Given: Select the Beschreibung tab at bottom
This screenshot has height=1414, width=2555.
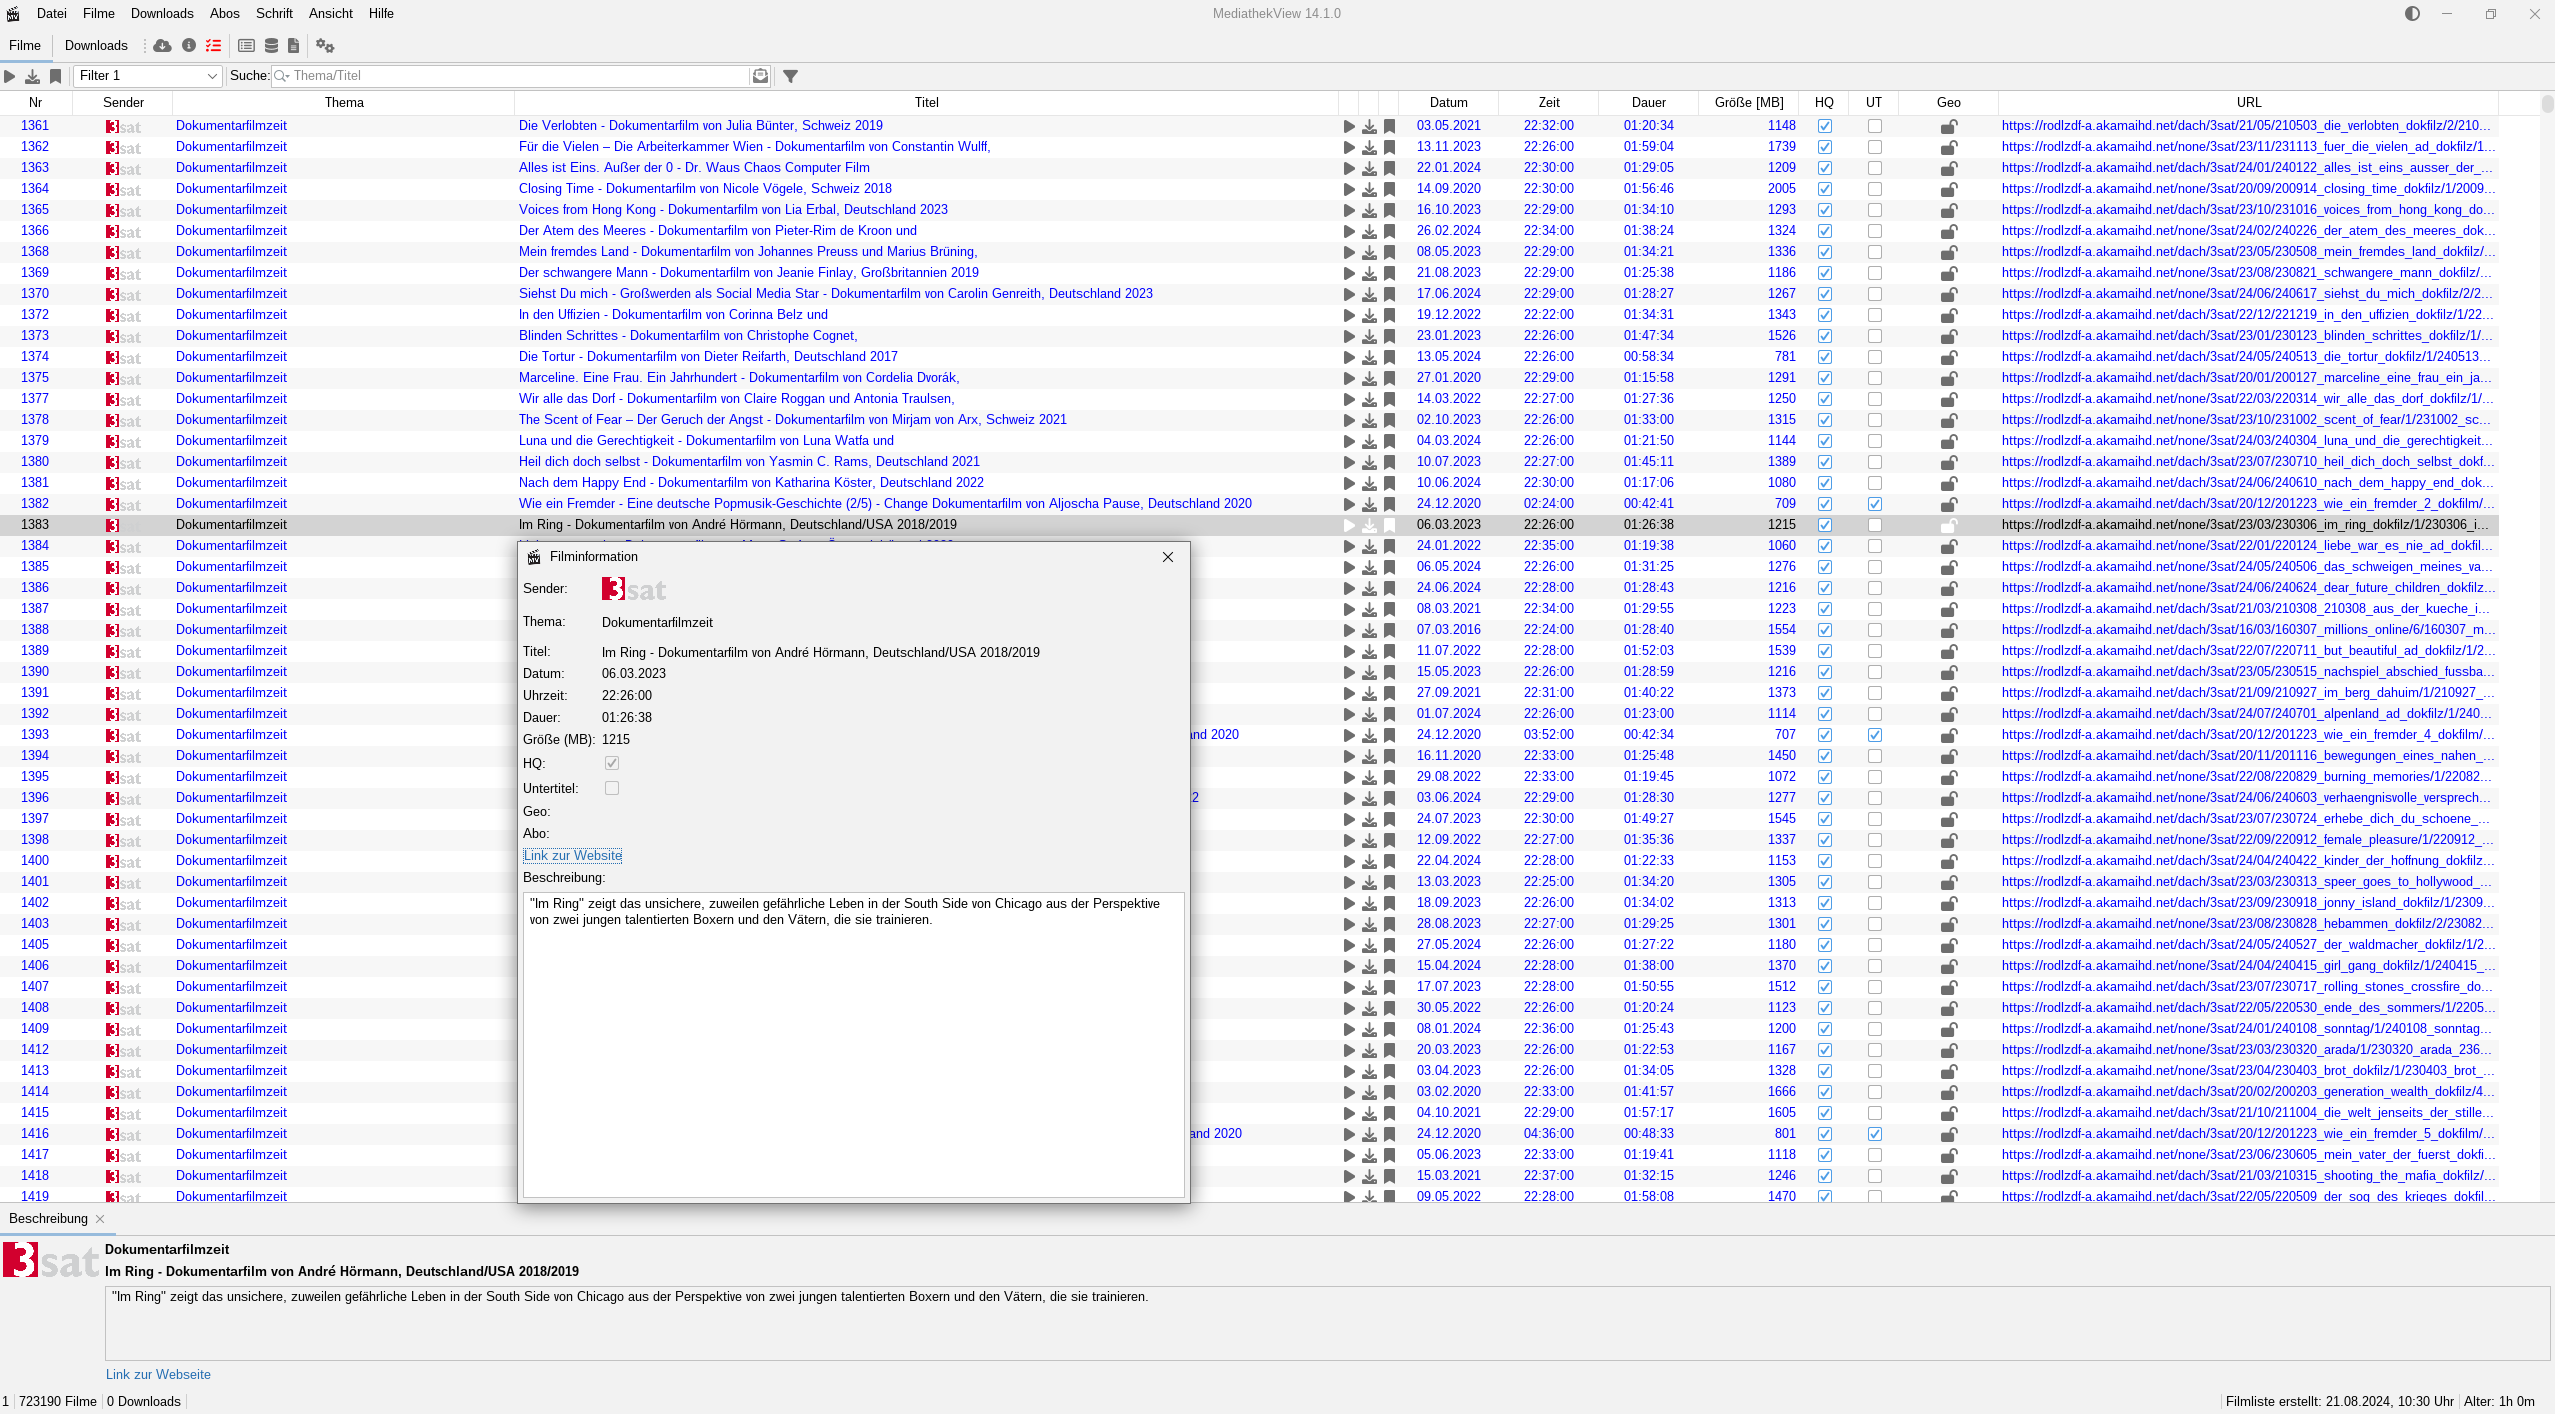Looking at the screenshot, I should point(48,1219).
